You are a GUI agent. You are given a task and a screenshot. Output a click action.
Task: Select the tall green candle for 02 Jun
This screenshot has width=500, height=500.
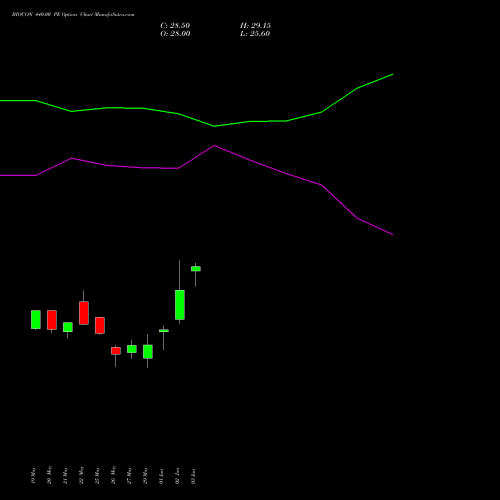coord(180,305)
